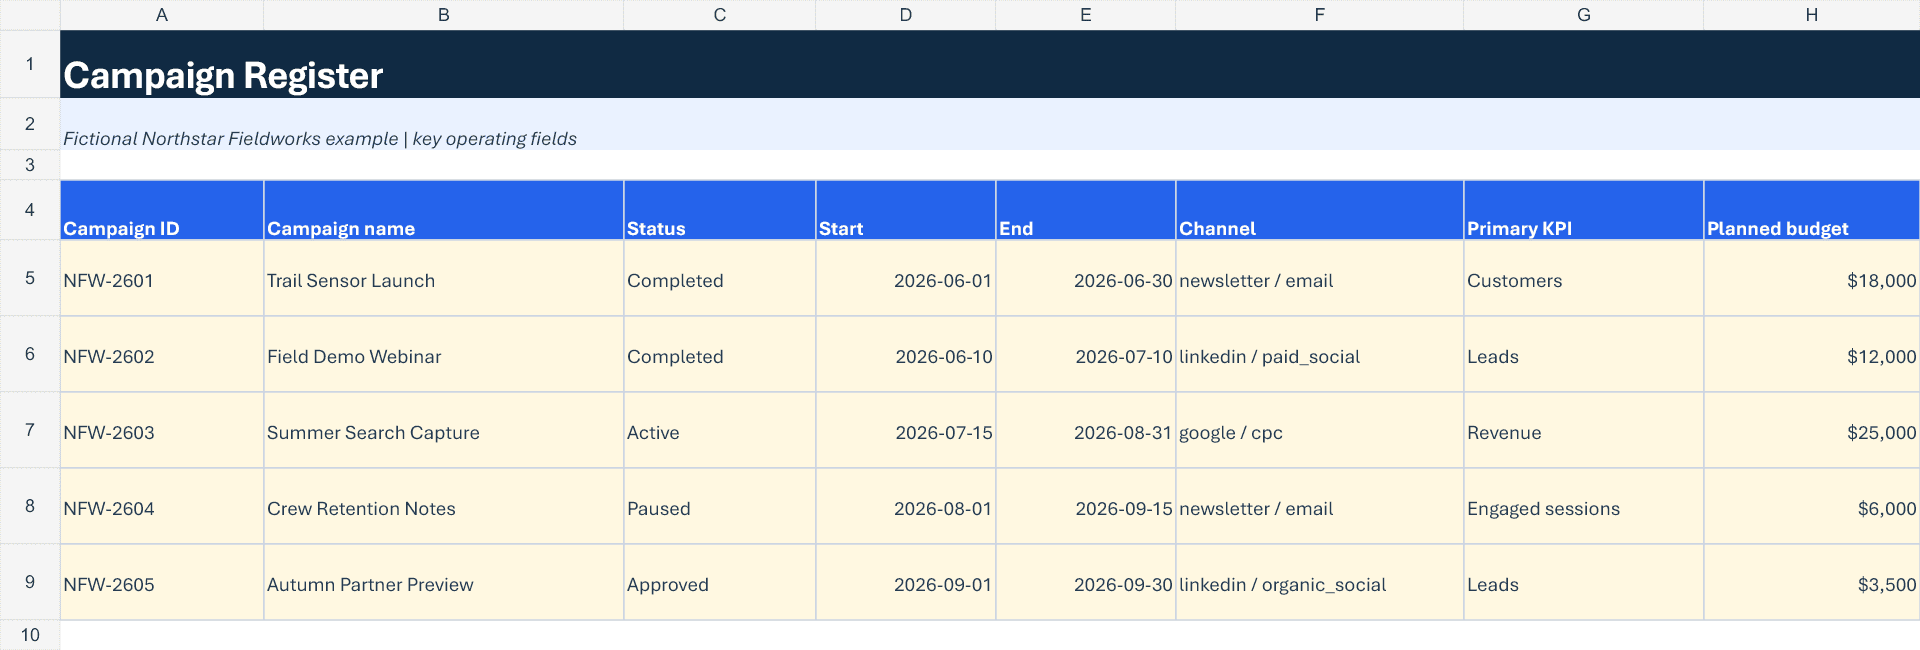Viewport: 1920px width, 650px height.
Task: Select the Trail Sensor Launch cell
Action: point(444,279)
